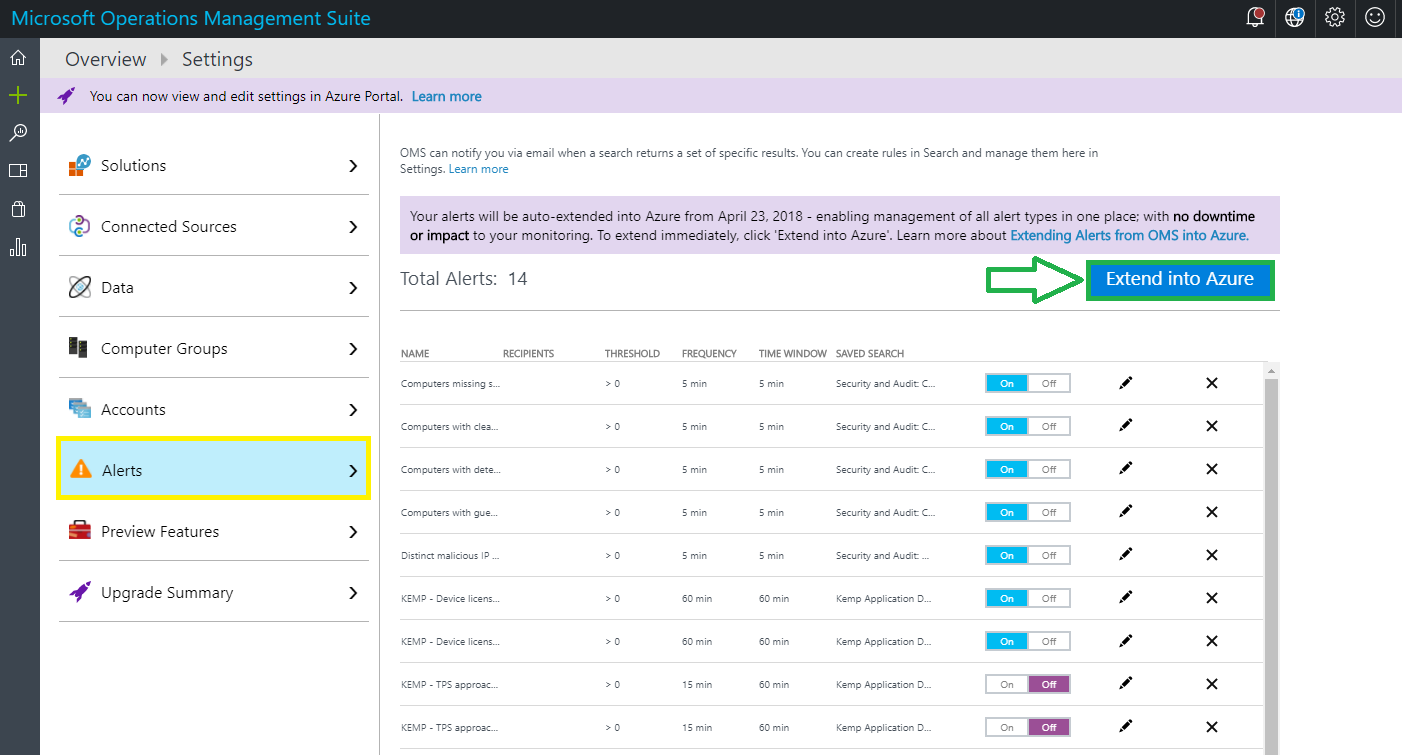This screenshot has width=1402, height=755.
Task: Click the NAME column header
Action: (x=415, y=354)
